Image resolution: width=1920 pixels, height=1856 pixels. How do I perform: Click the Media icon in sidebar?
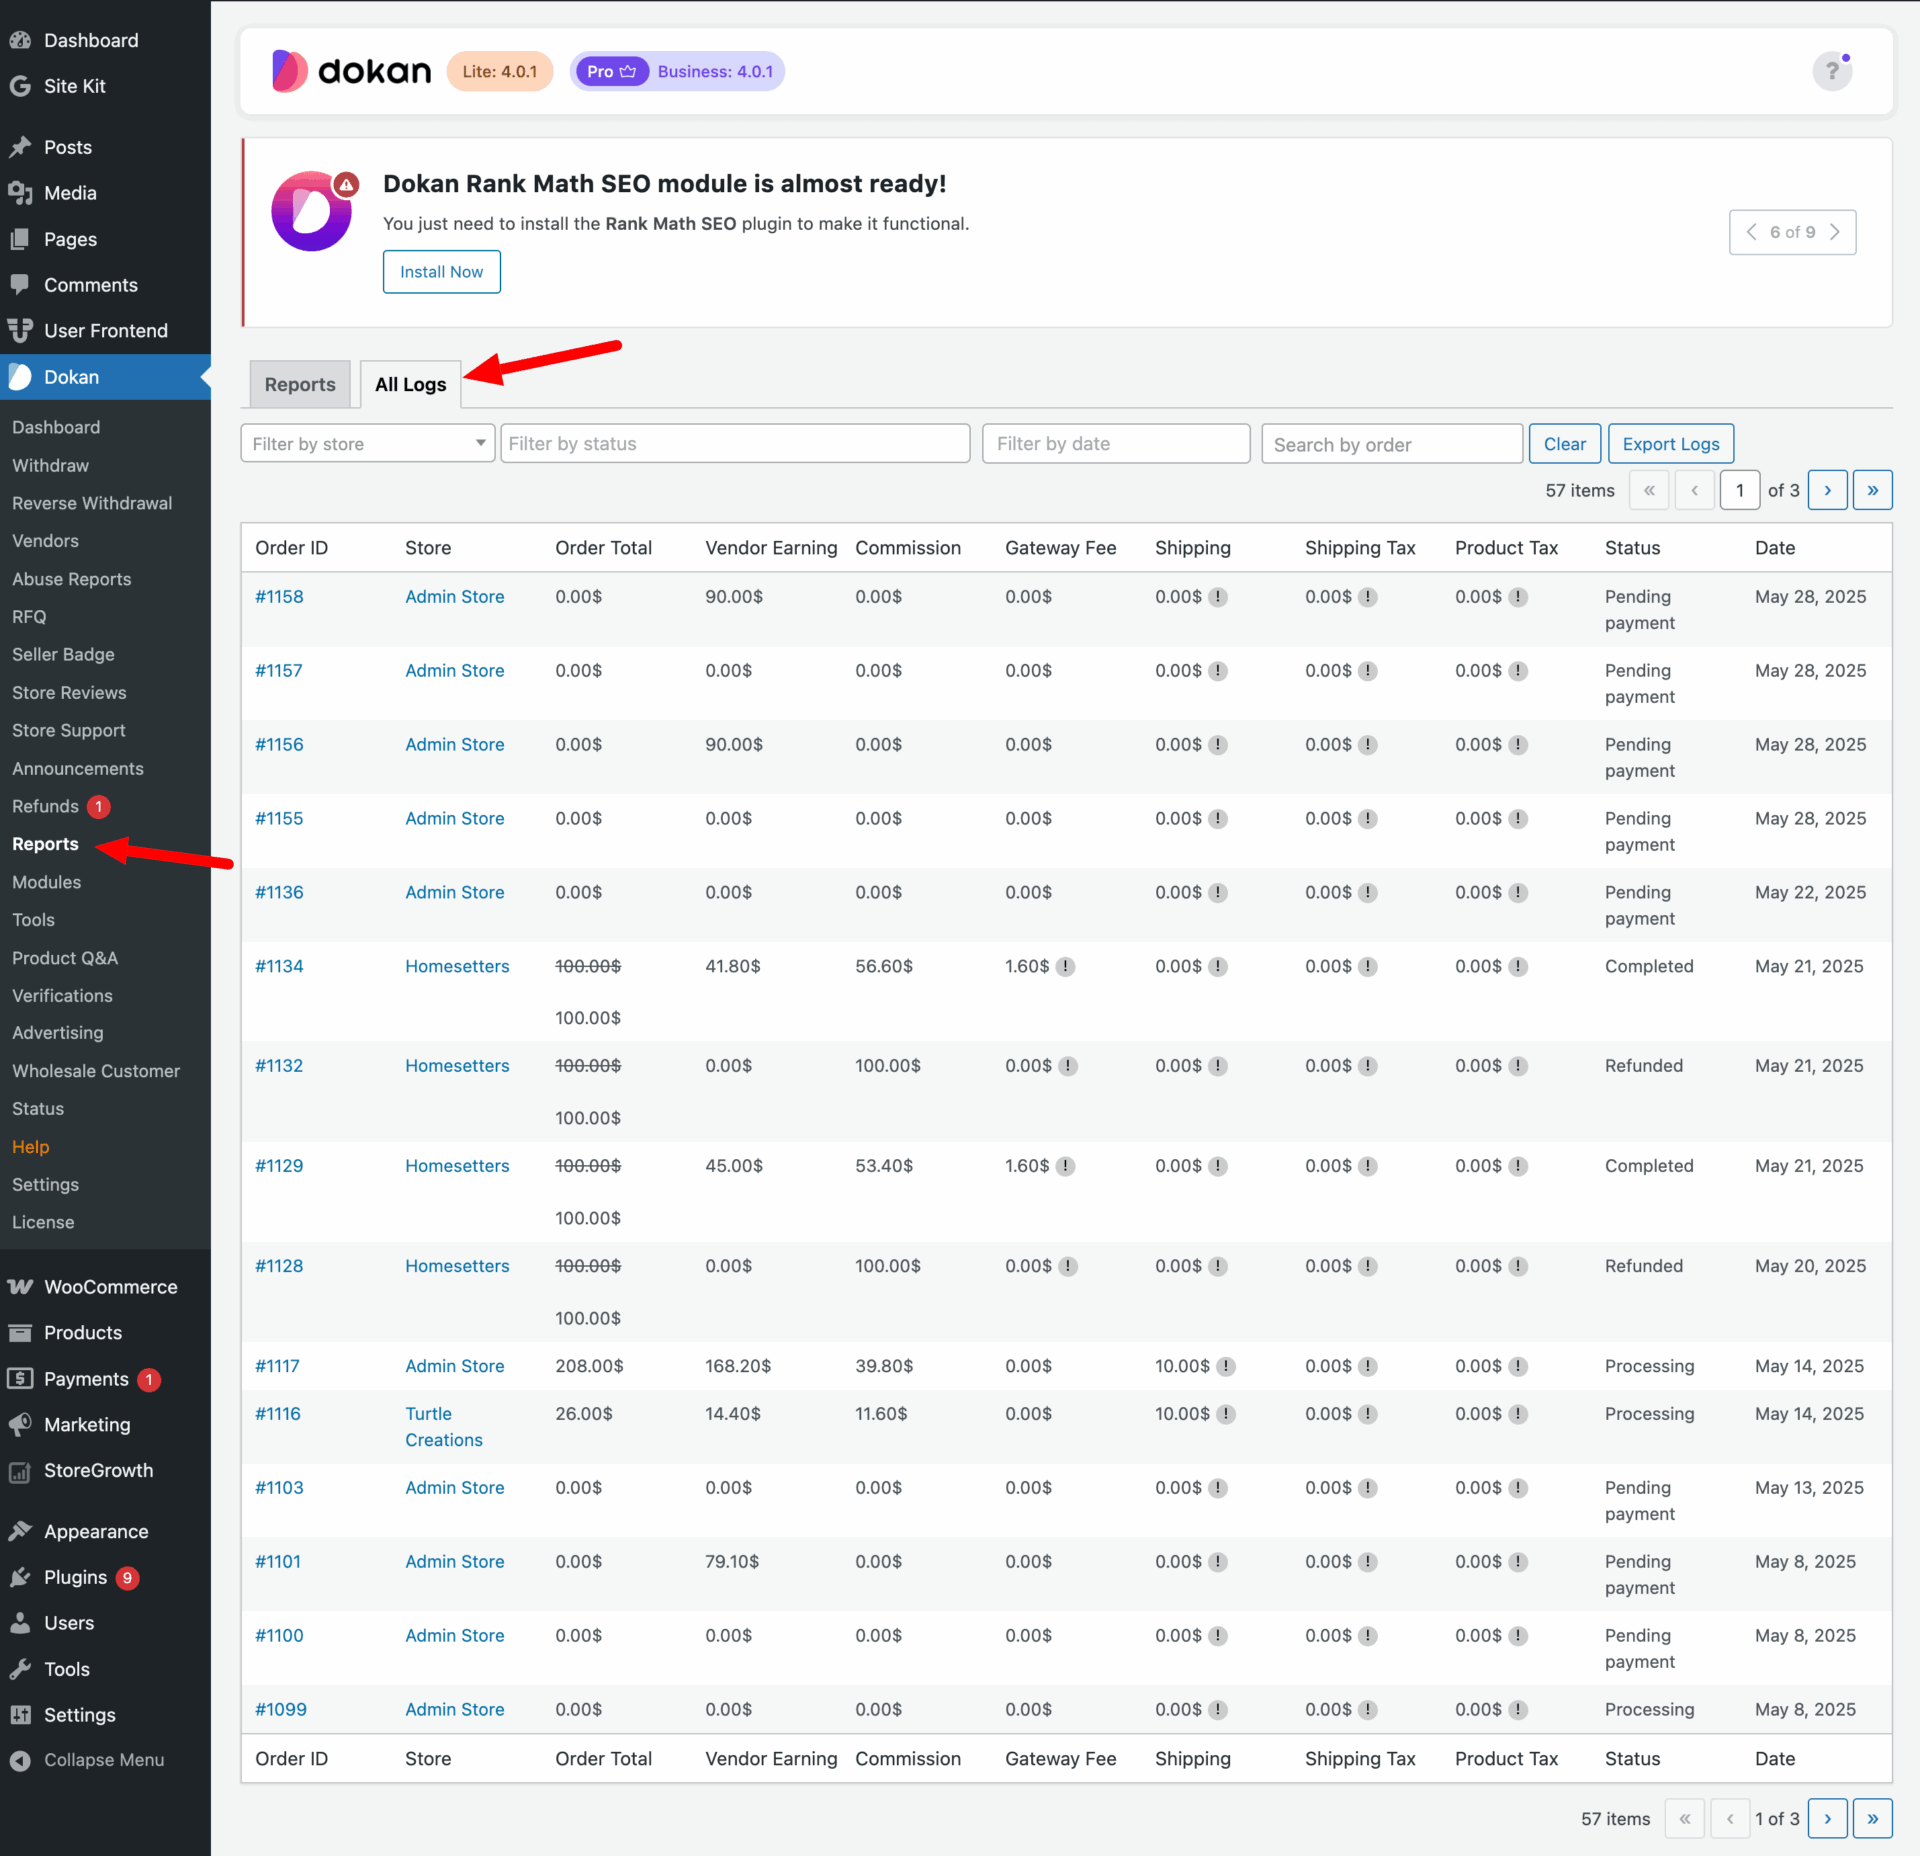click(20, 193)
